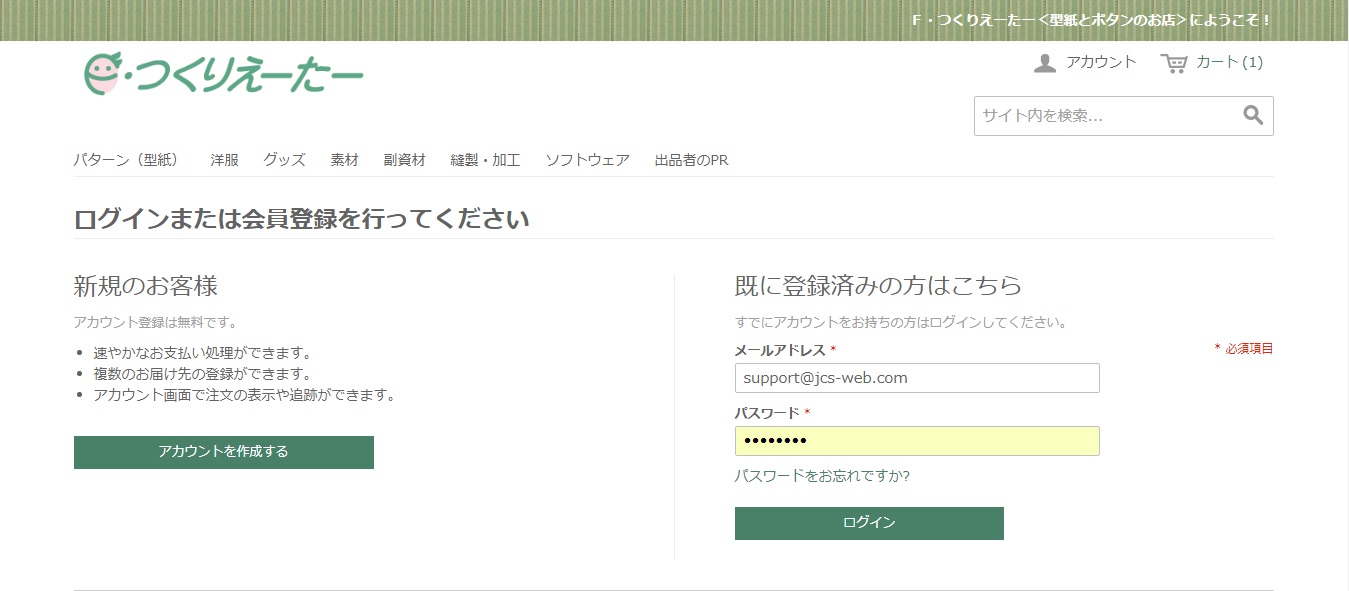1349x591 pixels.
Task: Click the つくりえーたー site logo
Action: point(222,73)
